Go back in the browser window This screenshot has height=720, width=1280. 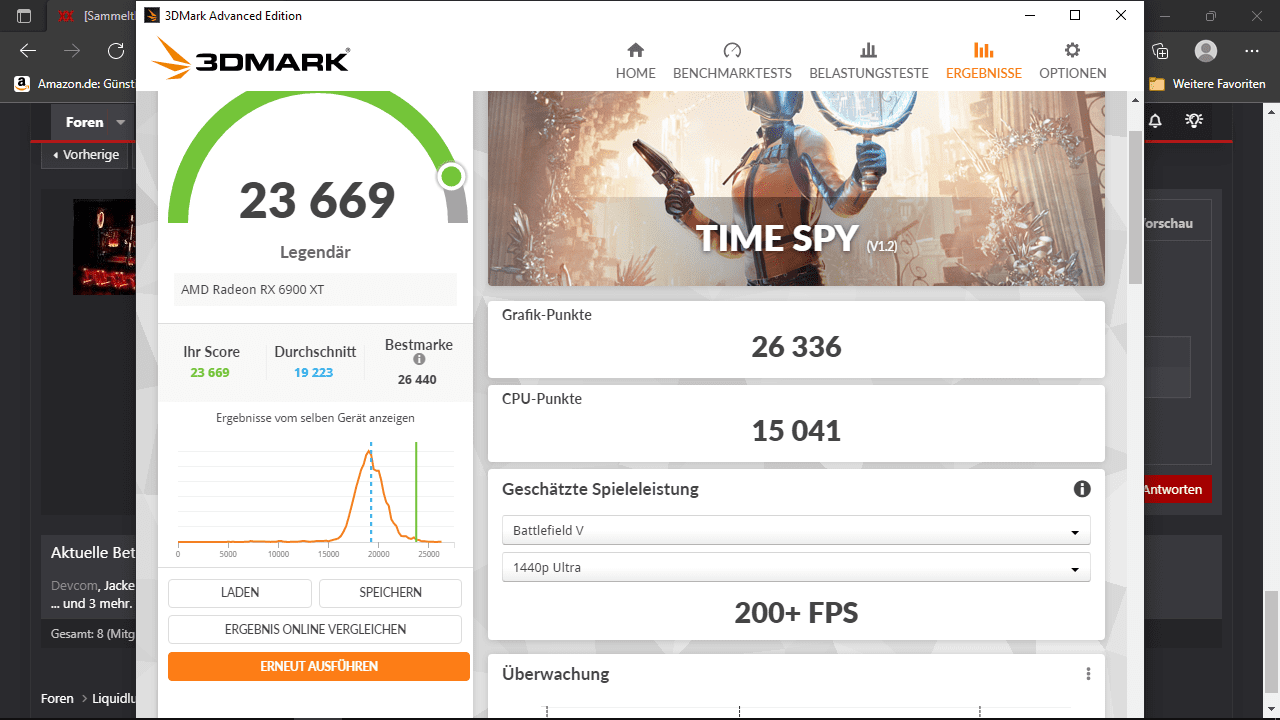coord(28,51)
